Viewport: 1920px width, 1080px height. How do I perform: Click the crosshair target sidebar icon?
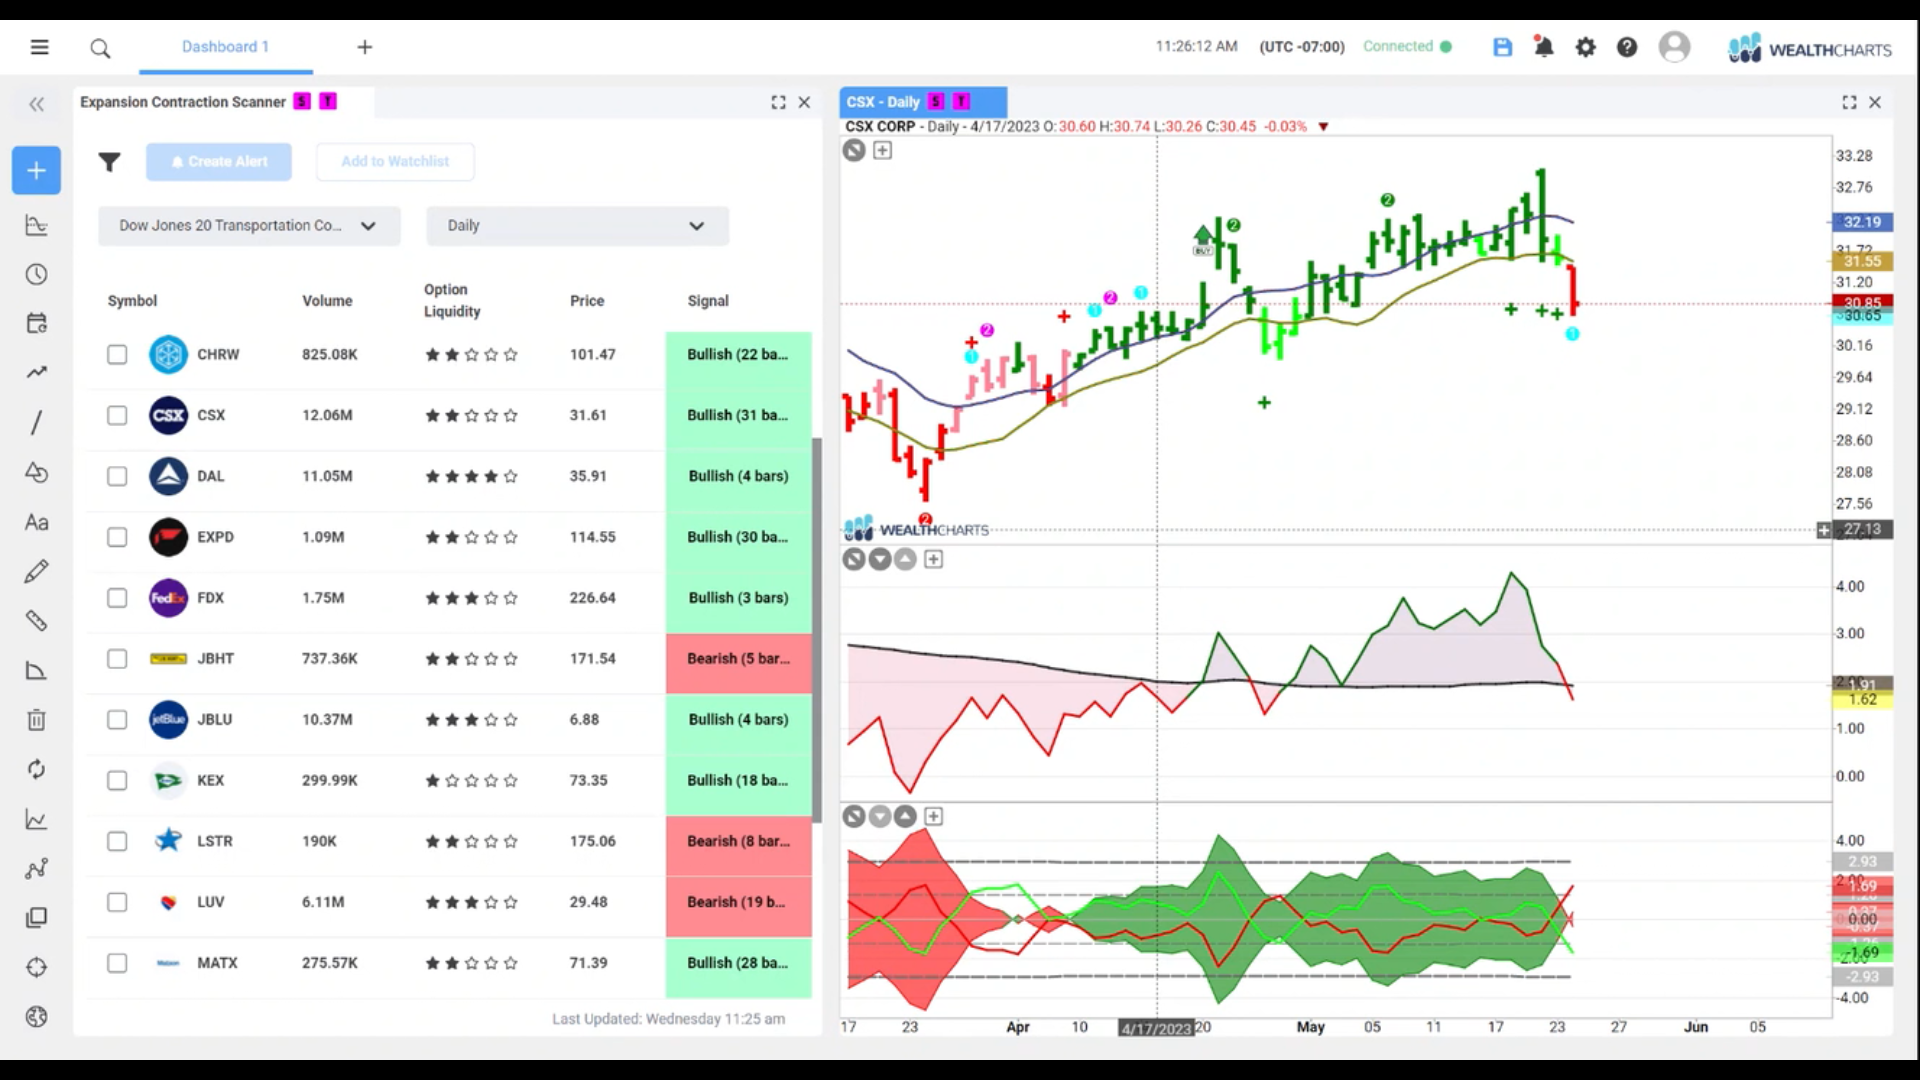coord(36,967)
